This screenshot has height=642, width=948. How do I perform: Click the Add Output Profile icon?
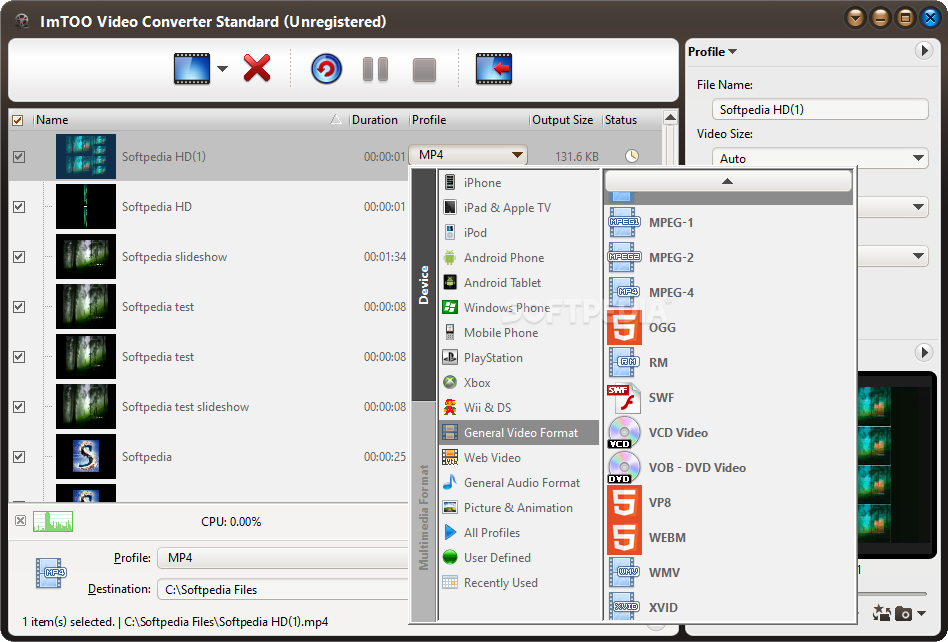[x=494, y=68]
